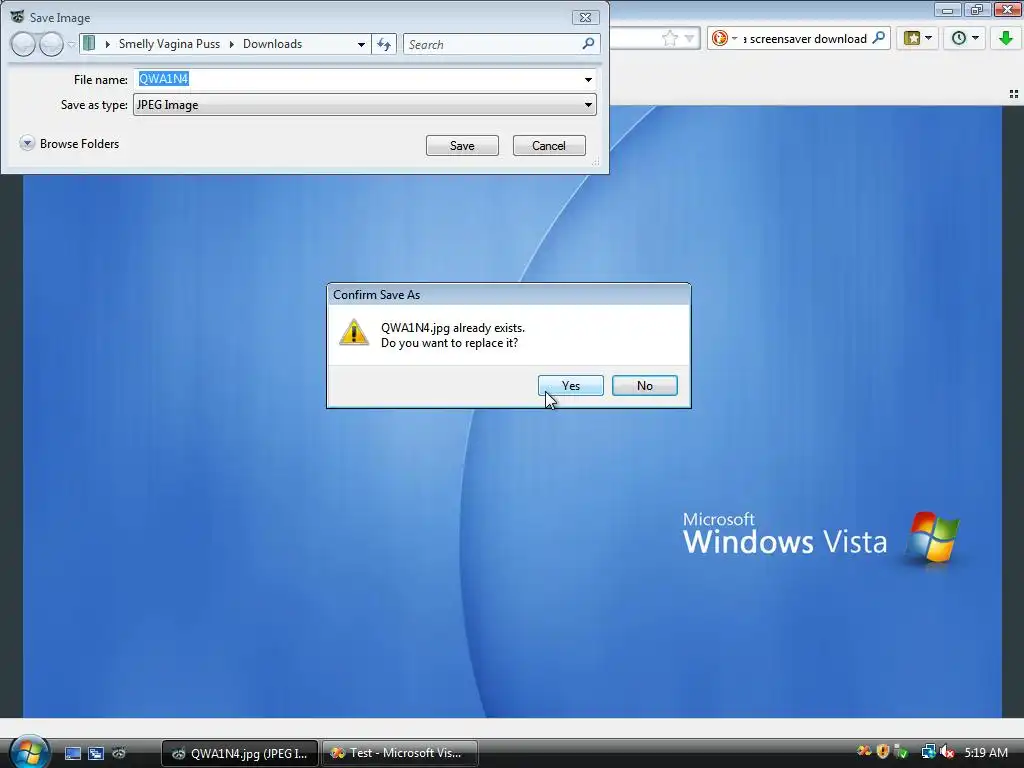Click the Downloads breadcrumb segment
1024x768 pixels.
click(x=272, y=44)
